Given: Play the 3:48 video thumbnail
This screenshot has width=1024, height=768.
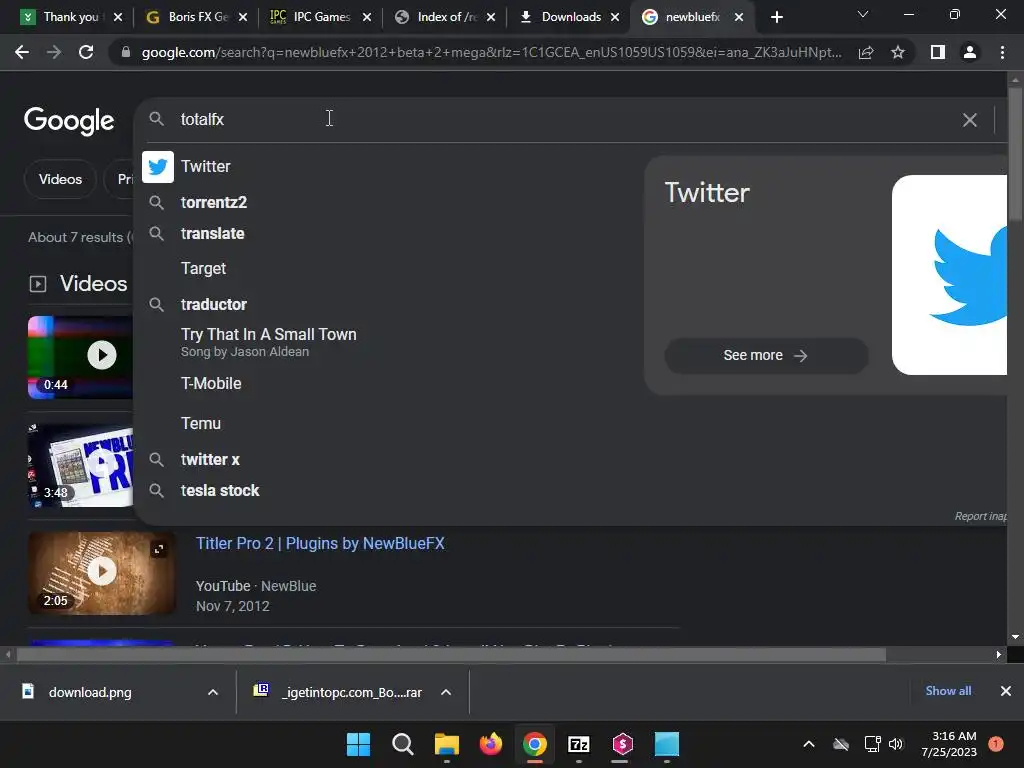Looking at the screenshot, I should [x=80, y=466].
